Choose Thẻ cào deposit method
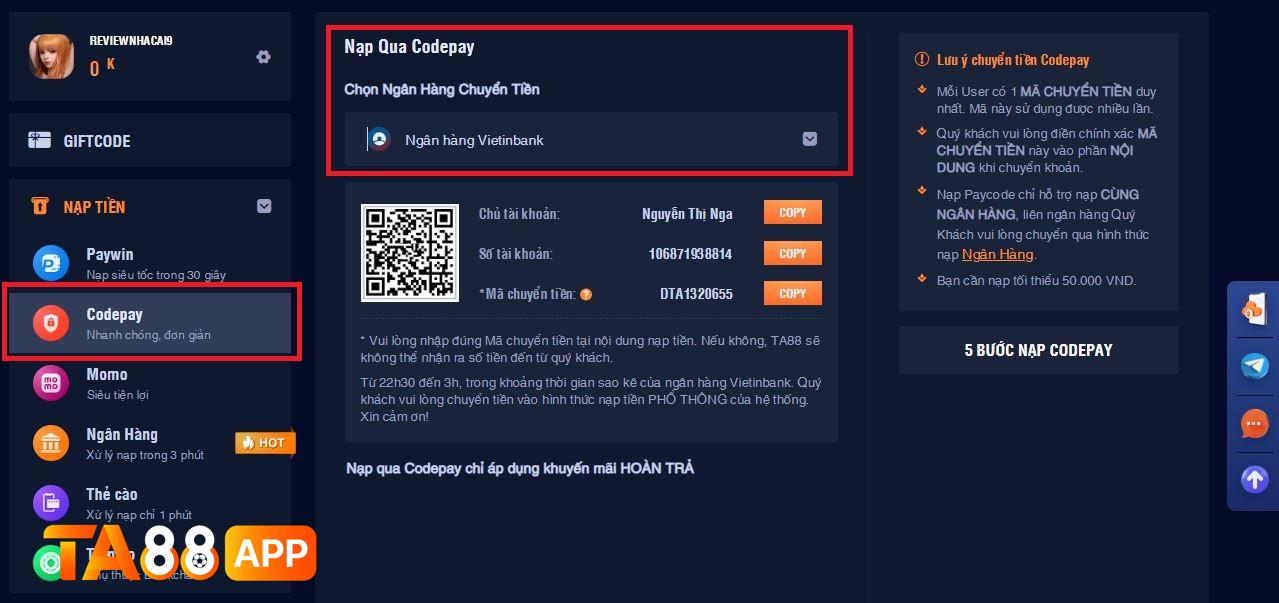1279x603 pixels. pyautogui.click(x=150, y=503)
